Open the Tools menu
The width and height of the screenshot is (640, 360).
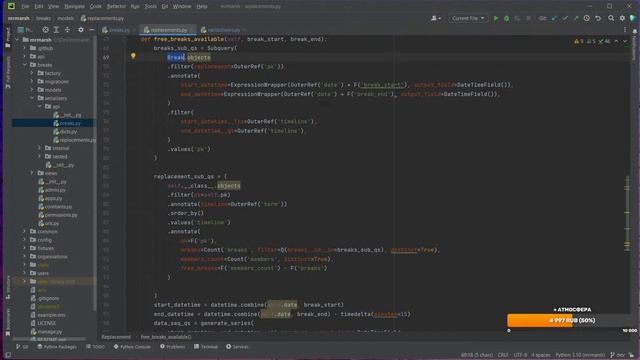pyautogui.click(x=150, y=7)
